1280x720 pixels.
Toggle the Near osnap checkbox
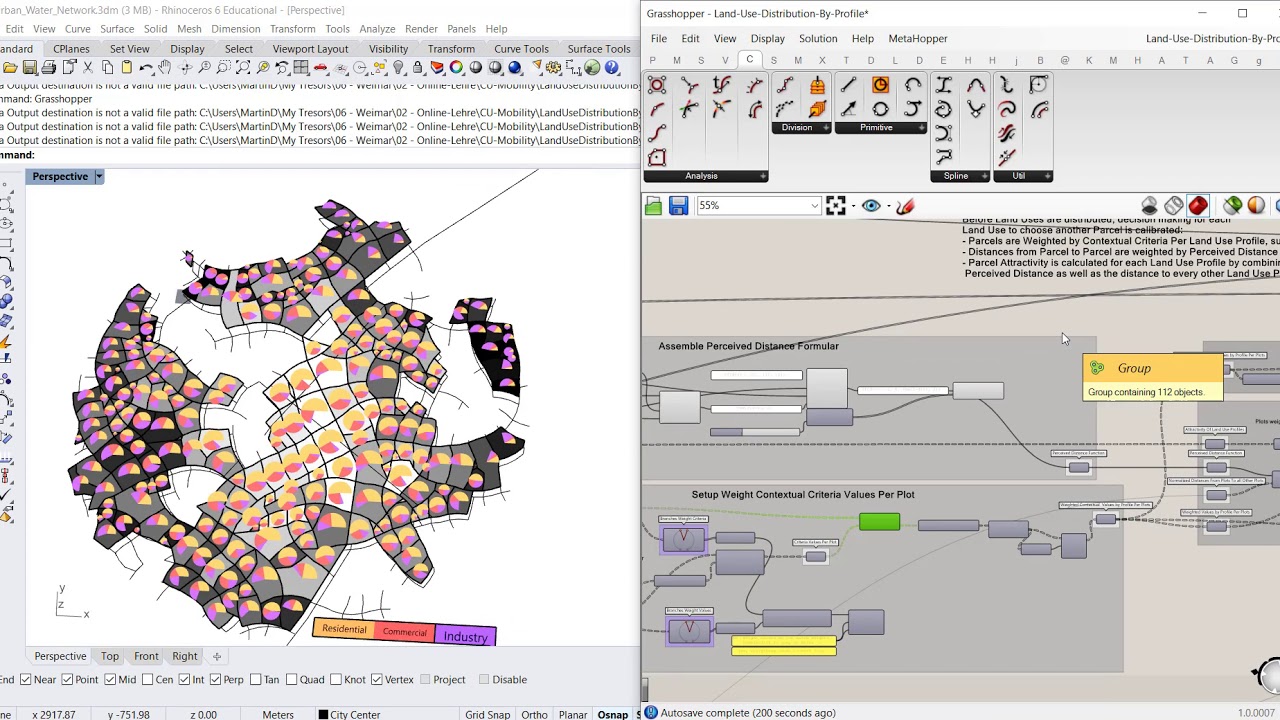(x=25, y=680)
